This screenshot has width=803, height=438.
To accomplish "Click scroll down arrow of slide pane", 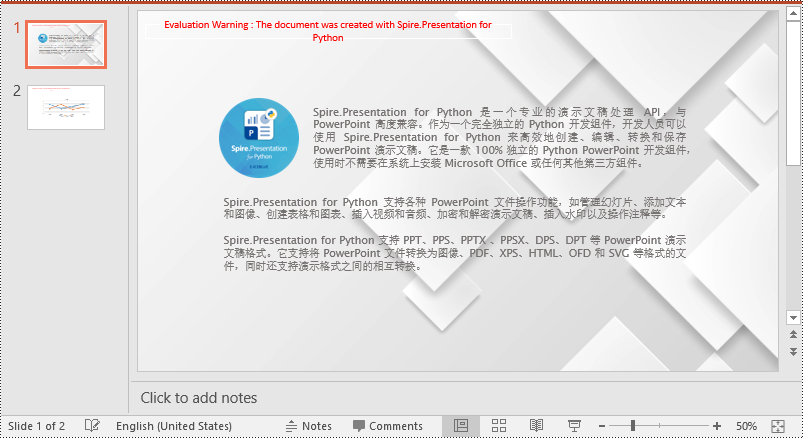I will coord(793,318).
